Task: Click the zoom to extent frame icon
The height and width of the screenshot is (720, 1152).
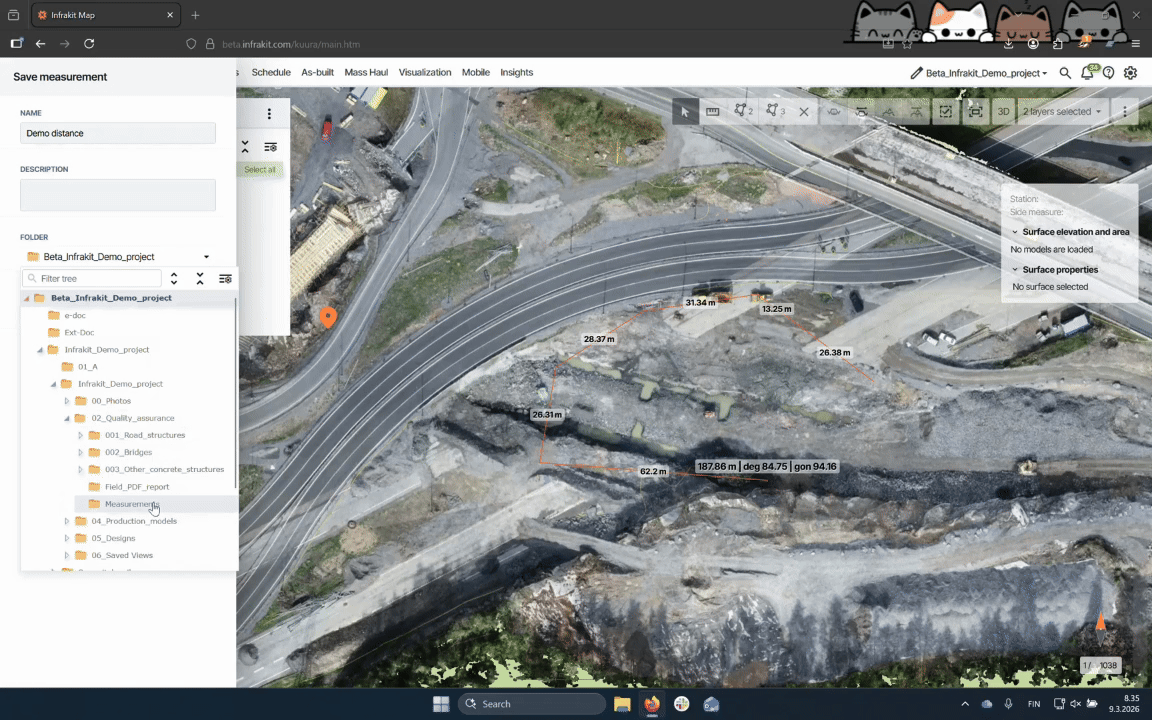Action: [x=975, y=112]
